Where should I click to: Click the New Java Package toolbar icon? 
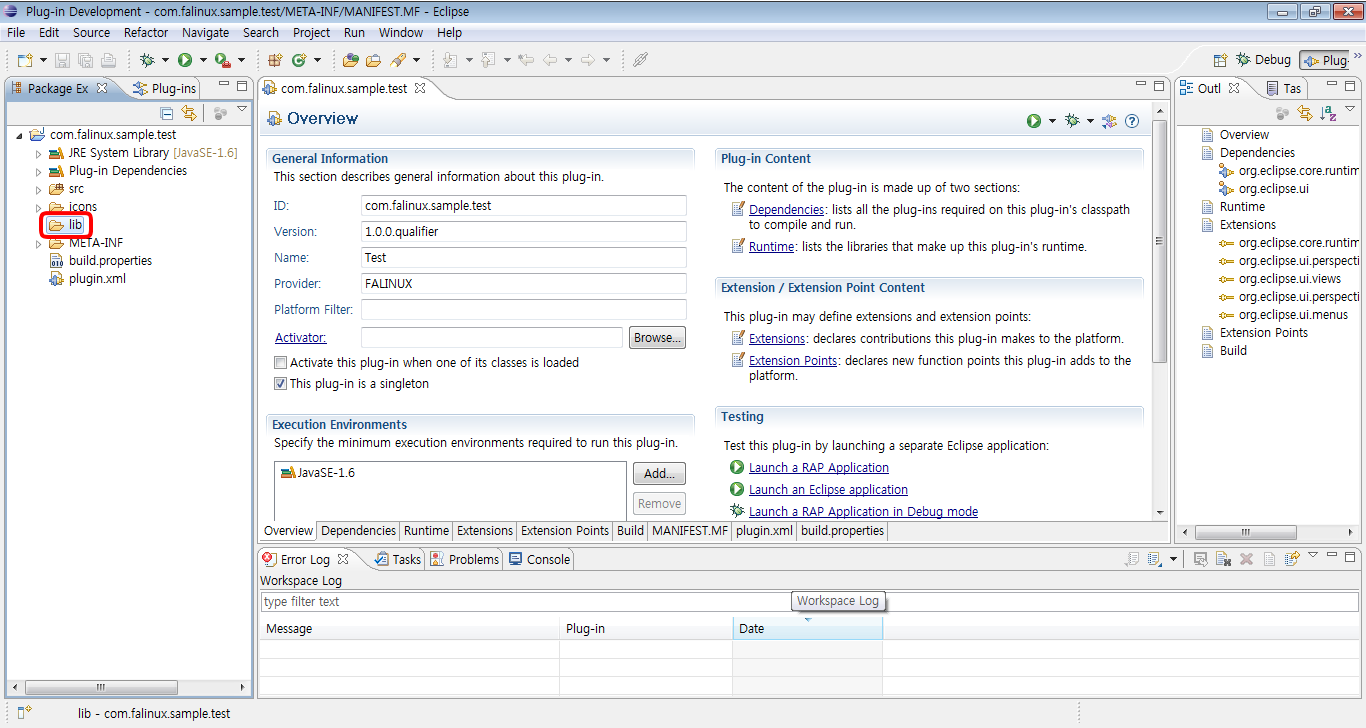(275, 60)
